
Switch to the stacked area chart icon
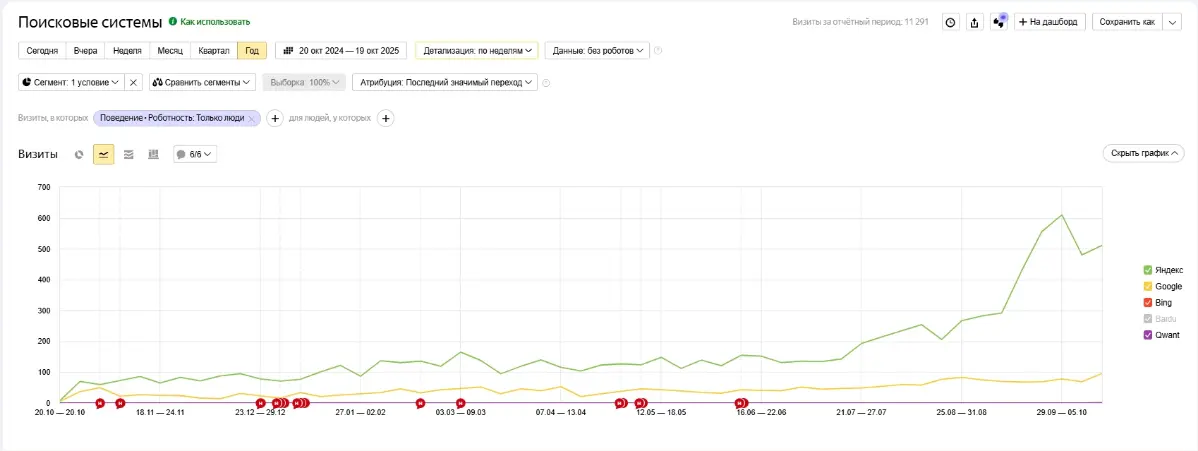(x=128, y=154)
